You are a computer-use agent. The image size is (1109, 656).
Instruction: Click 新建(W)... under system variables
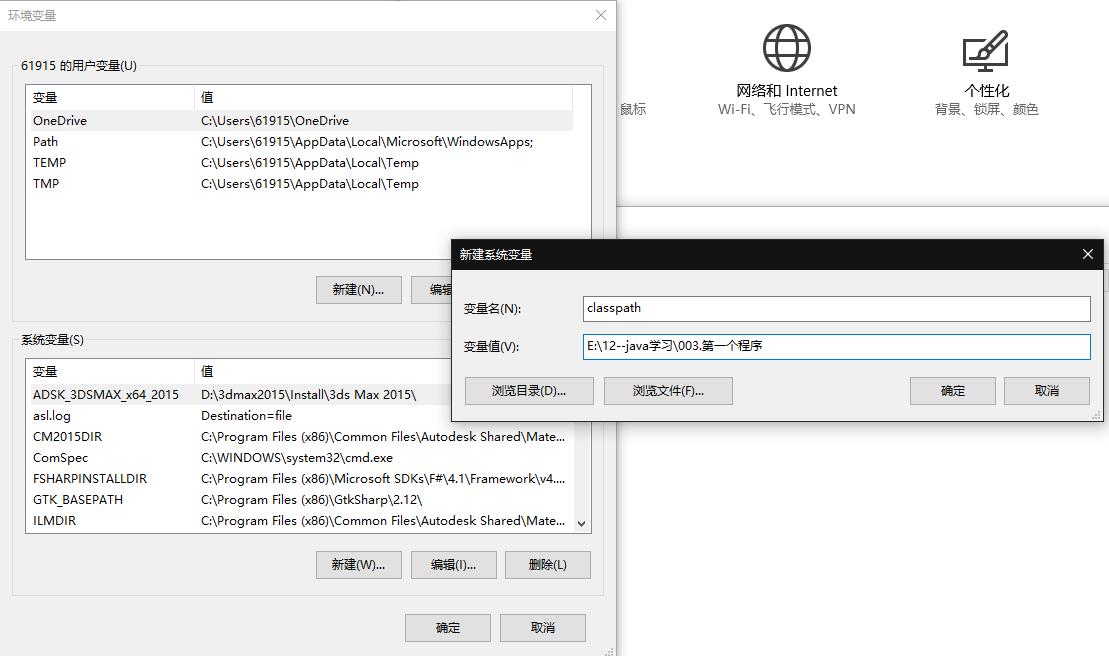coord(359,565)
